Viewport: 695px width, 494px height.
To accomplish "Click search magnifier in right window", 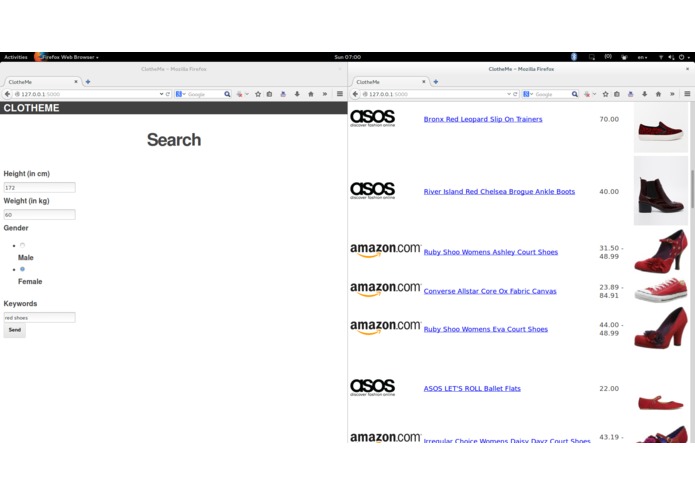I will click(574, 94).
